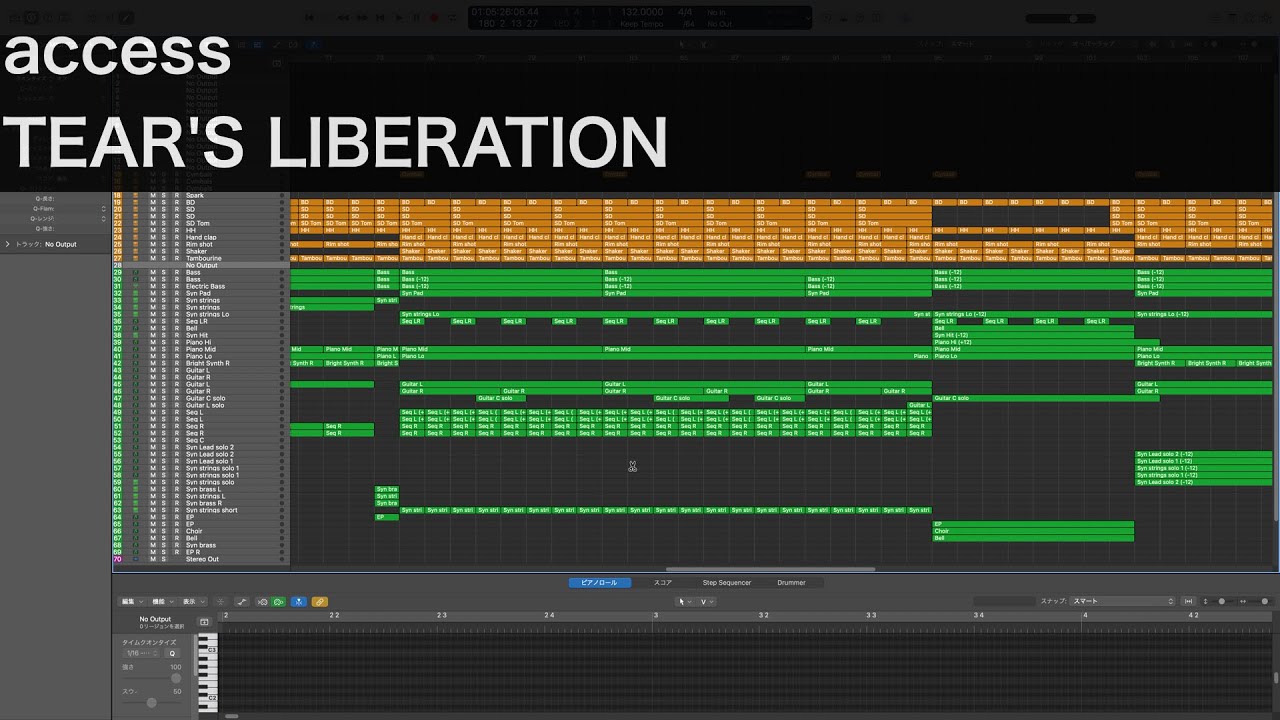Open the 編集 (Edit) menu in piano roll

[x=130, y=602]
